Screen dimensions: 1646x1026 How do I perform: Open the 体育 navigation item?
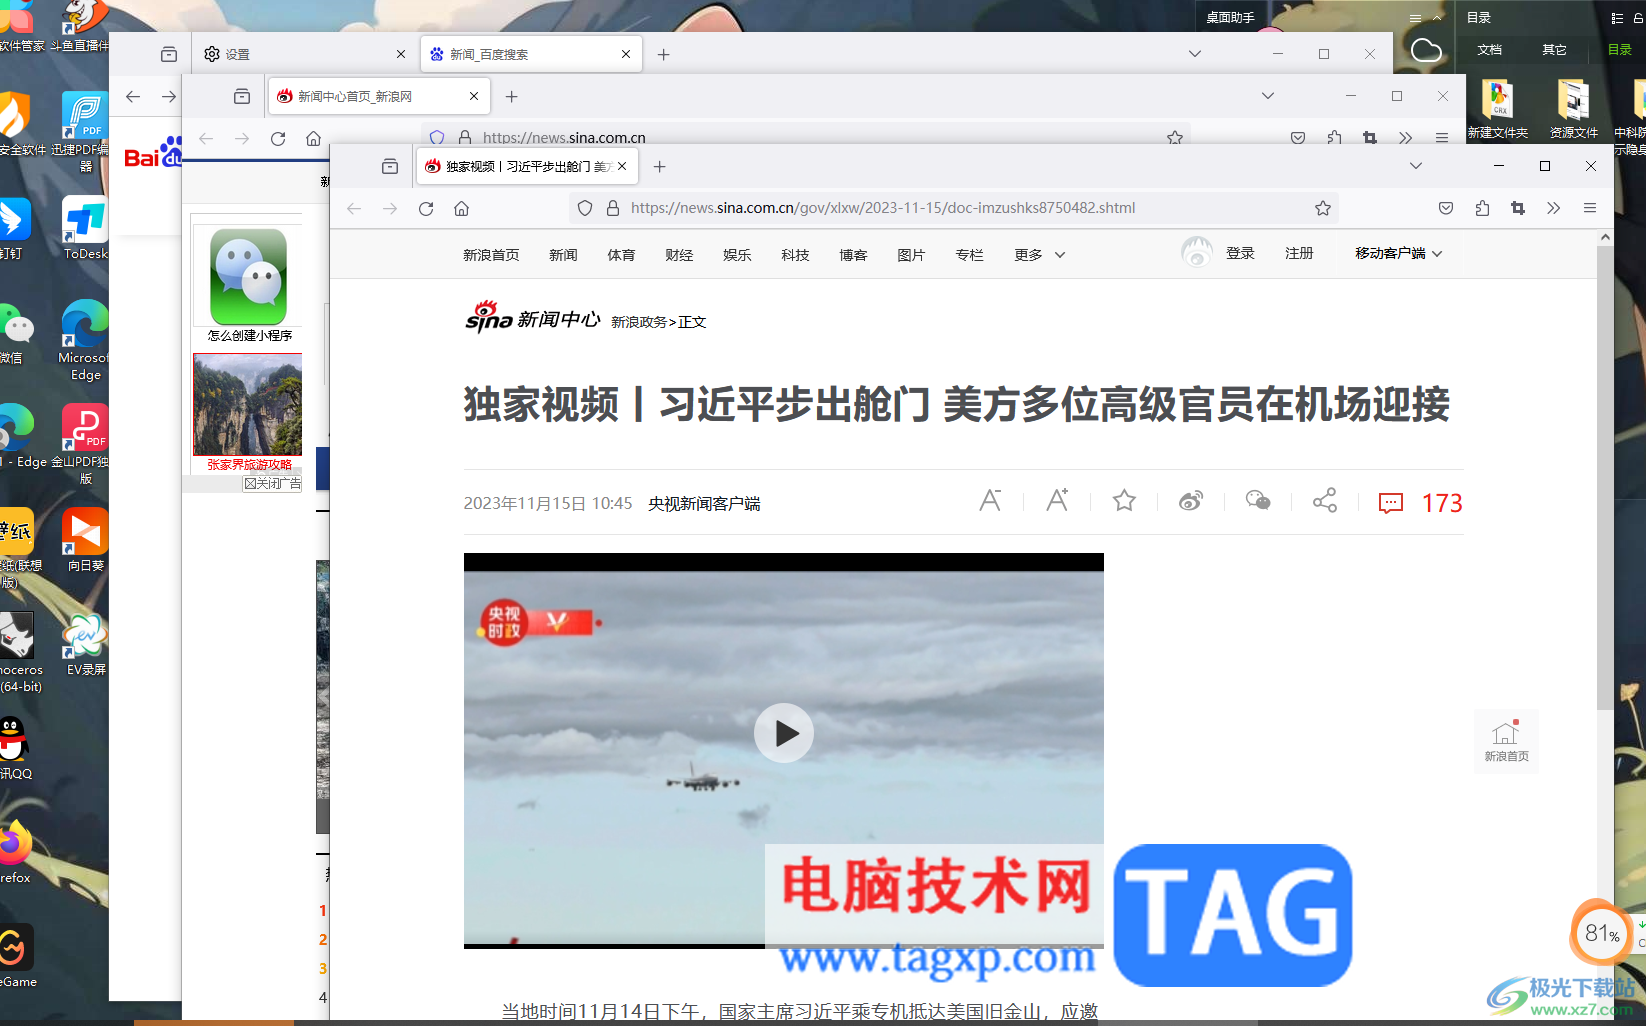click(621, 255)
